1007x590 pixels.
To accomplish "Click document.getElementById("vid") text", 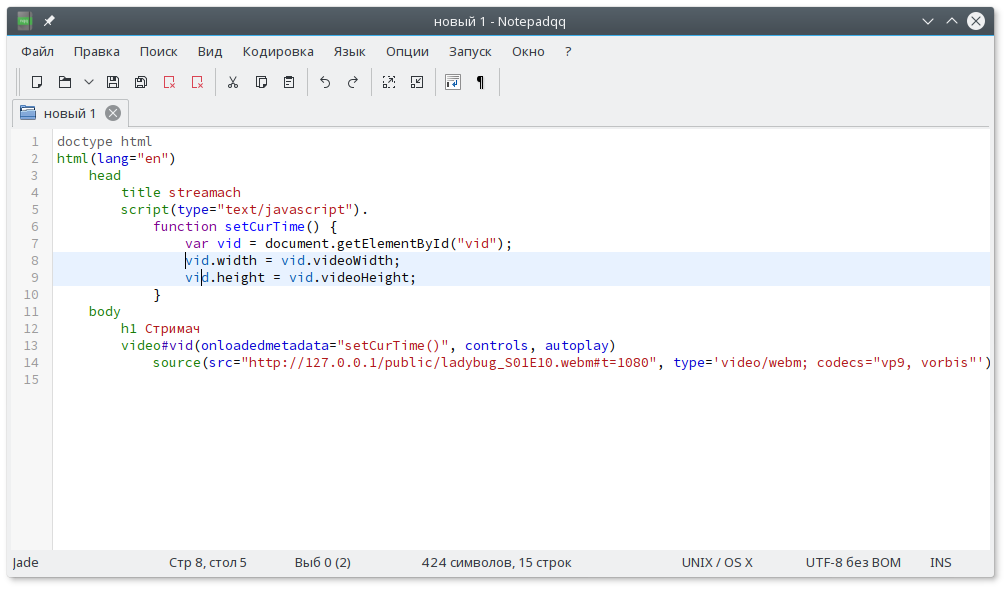I will (x=384, y=243).
